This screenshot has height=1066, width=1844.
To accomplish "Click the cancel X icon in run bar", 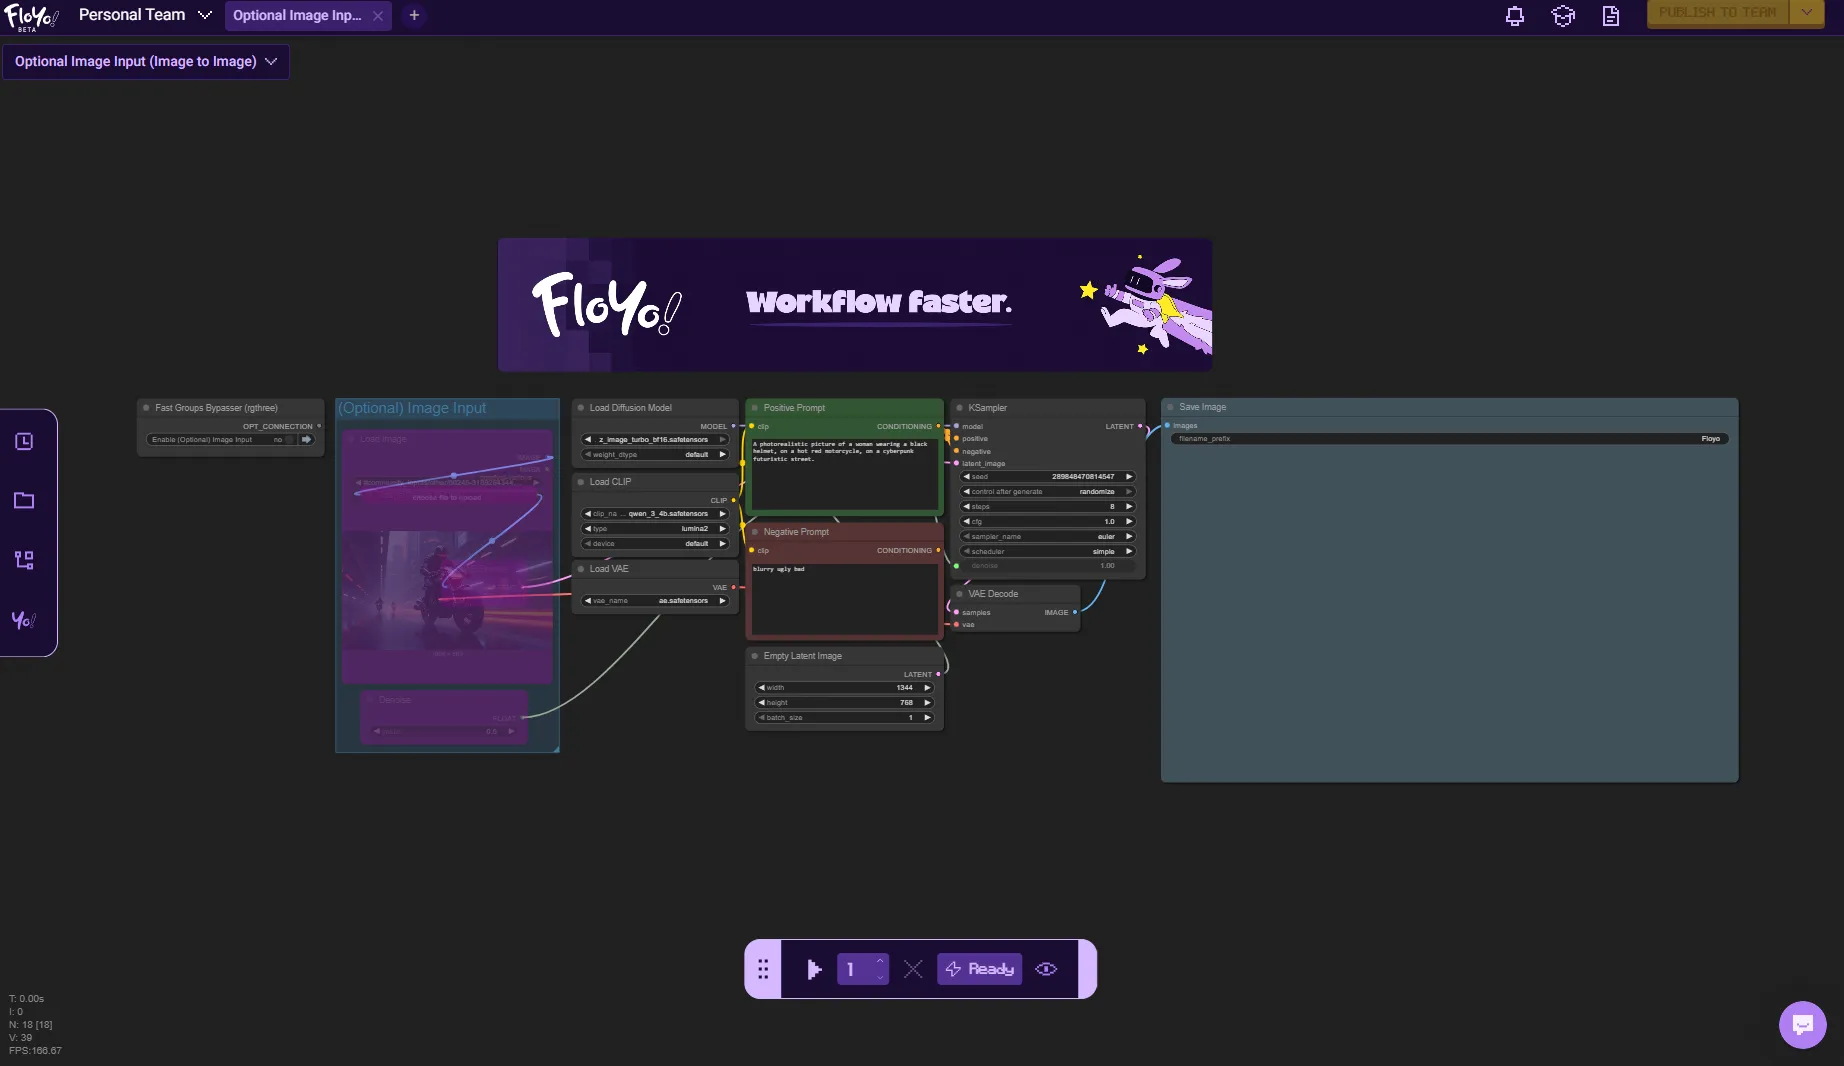I will [913, 969].
